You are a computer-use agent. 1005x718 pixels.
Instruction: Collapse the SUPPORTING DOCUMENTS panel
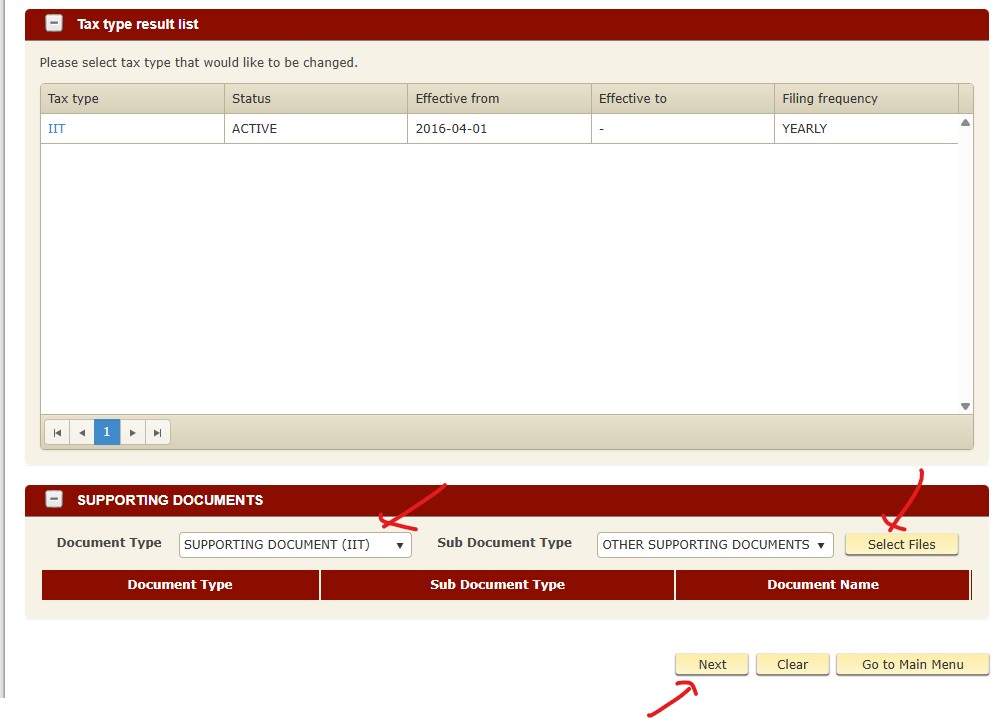point(54,500)
